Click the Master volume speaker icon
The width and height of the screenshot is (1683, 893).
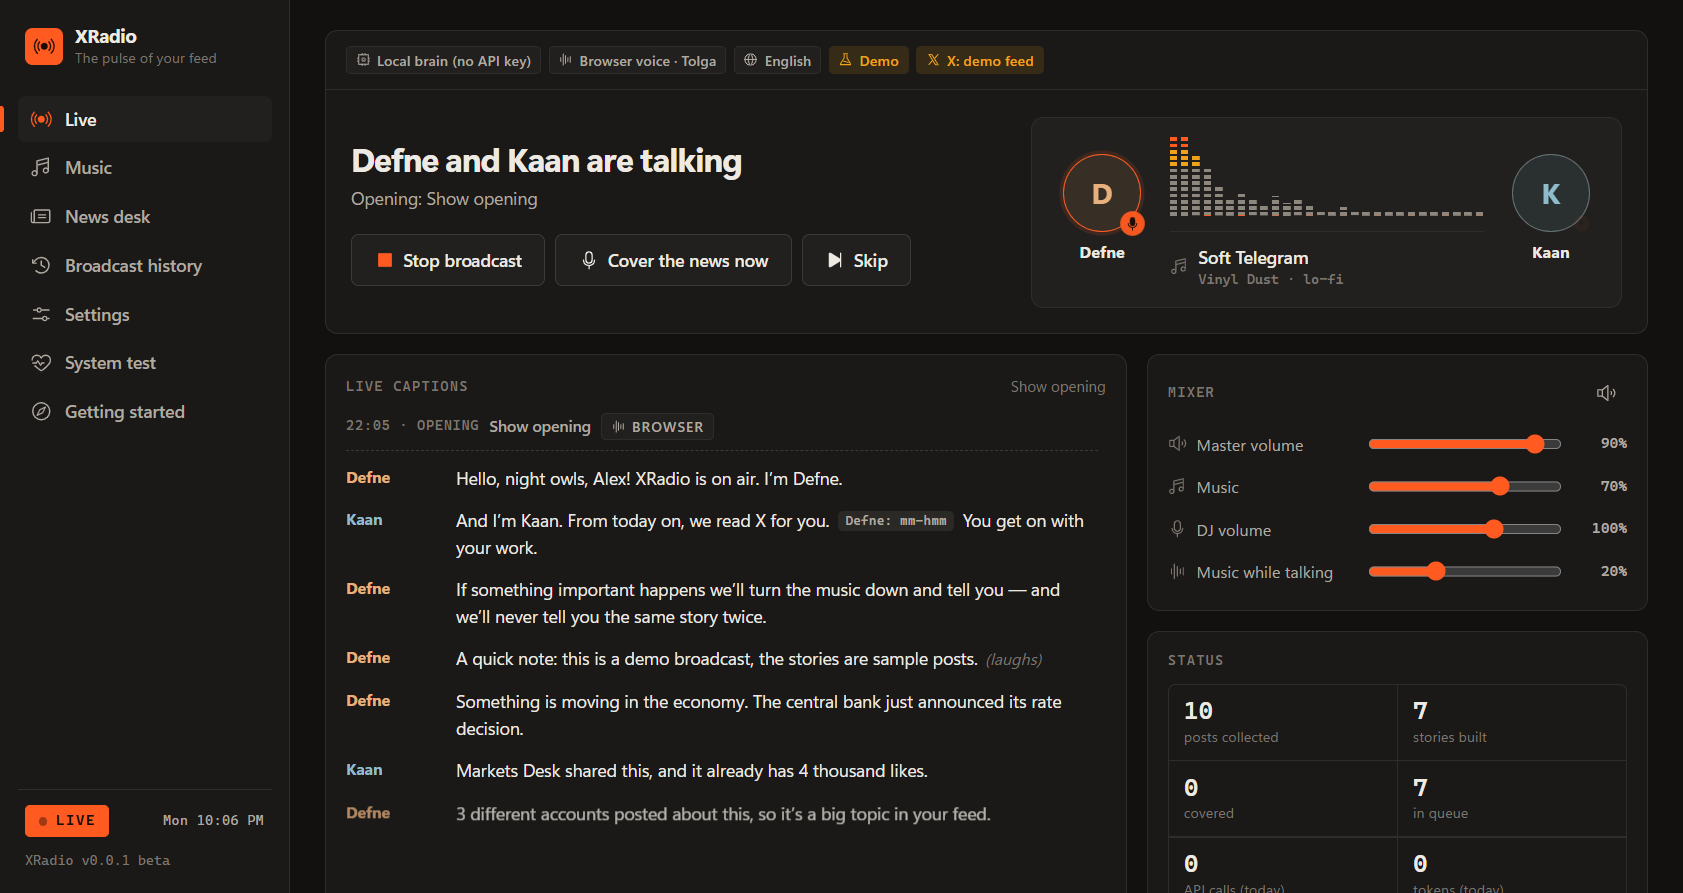(x=1178, y=444)
